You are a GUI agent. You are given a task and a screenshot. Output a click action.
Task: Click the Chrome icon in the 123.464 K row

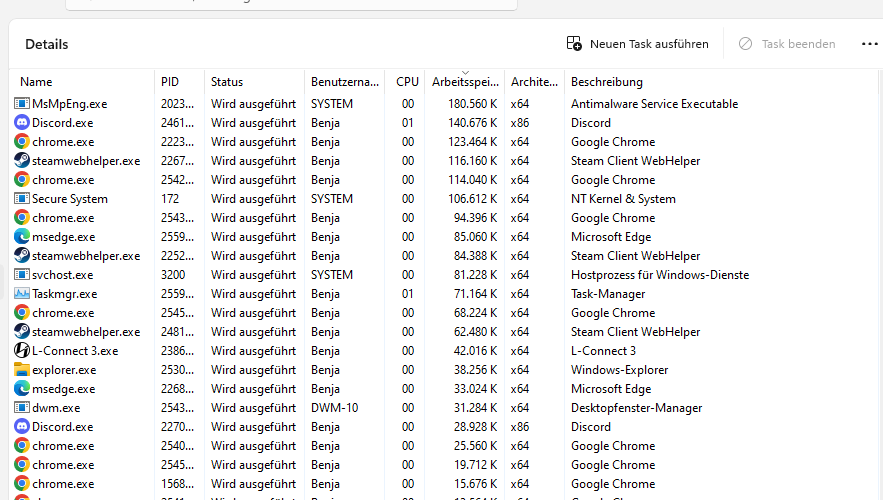click(x=21, y=141)
